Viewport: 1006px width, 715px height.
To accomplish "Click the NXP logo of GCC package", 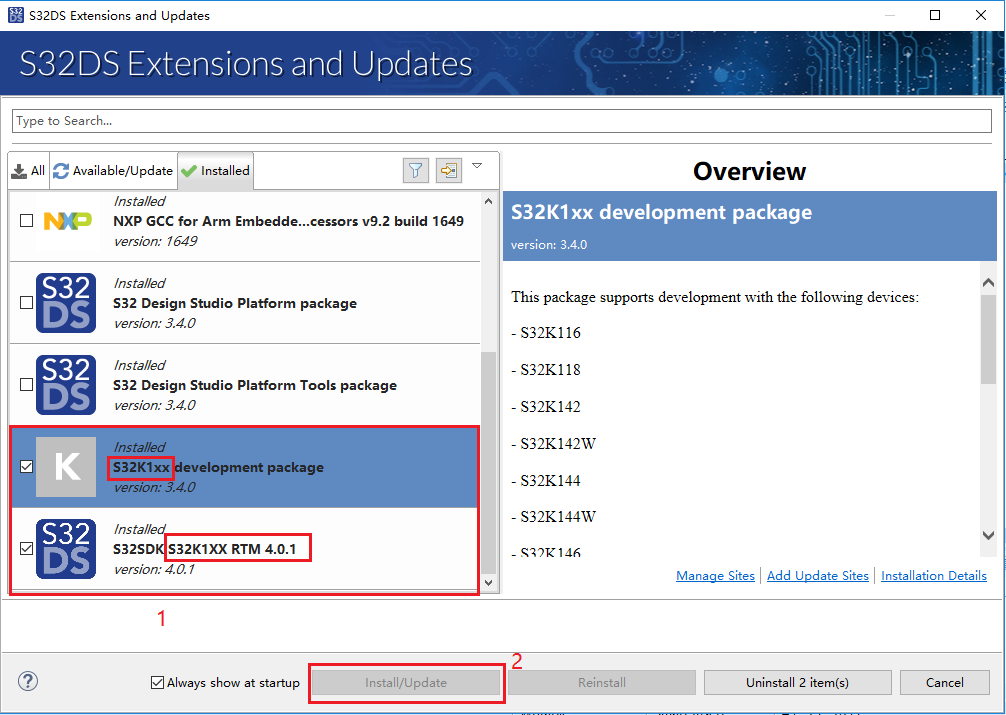I will (x=67, y=221).
